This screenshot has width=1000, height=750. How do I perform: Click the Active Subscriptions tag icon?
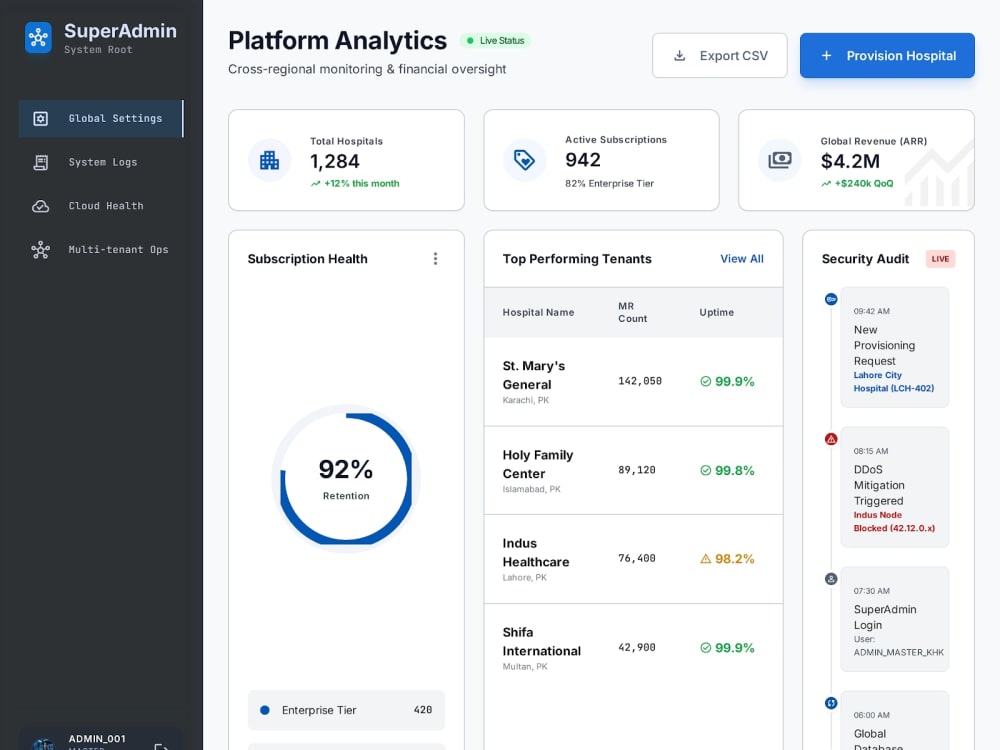click(524, 160)
